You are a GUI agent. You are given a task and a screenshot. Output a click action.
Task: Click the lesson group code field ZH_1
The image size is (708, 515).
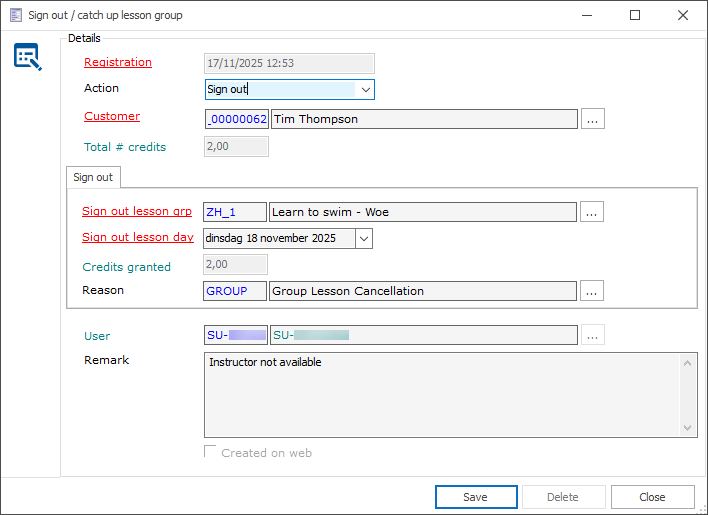235,212
